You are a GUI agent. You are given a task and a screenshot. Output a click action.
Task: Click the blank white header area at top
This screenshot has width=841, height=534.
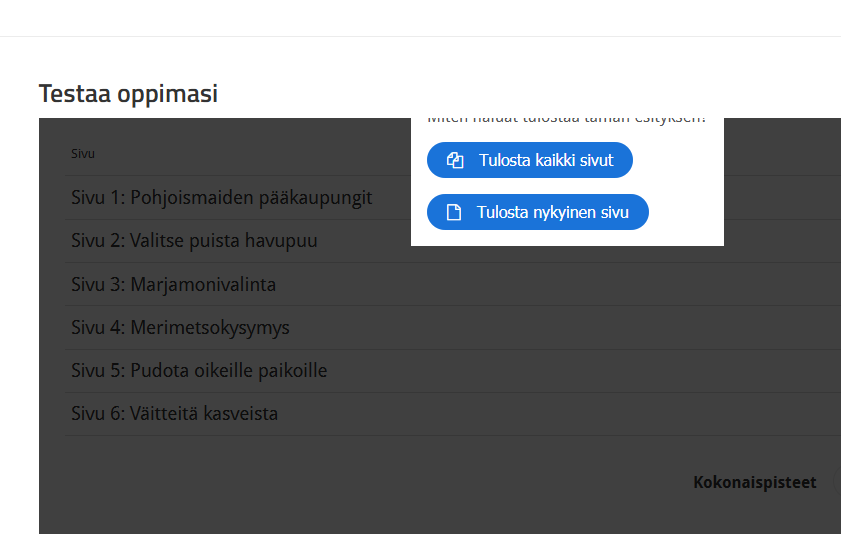click(x=420, y=18)
